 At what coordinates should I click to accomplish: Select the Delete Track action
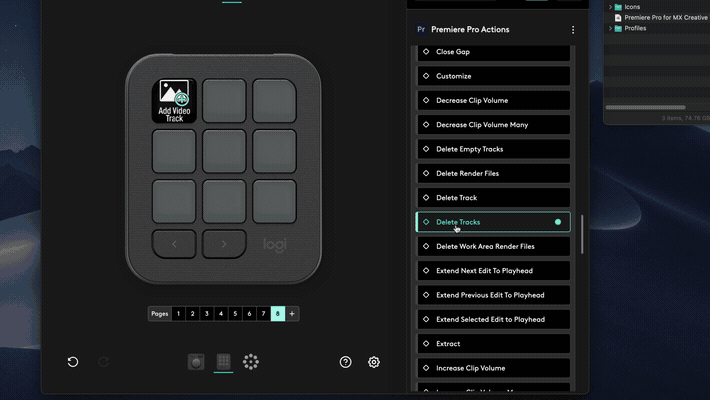tap(494, 198)
